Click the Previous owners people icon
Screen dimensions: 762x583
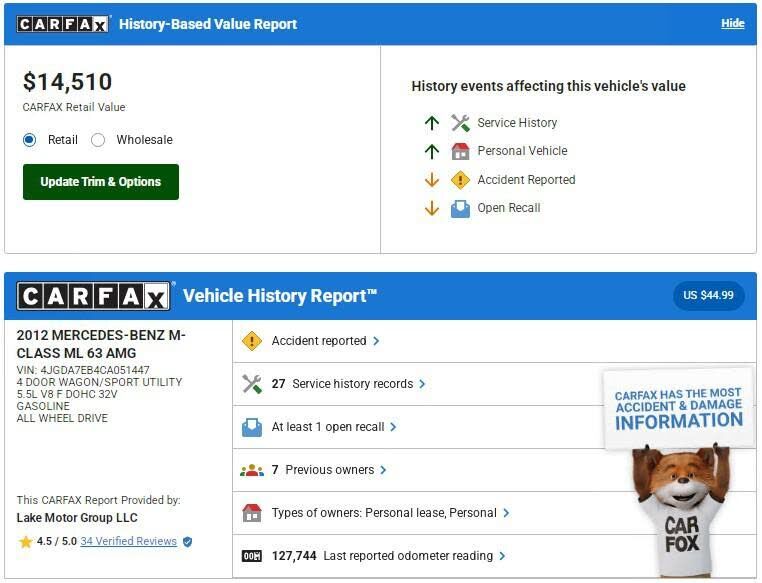[x=252, y=470]
